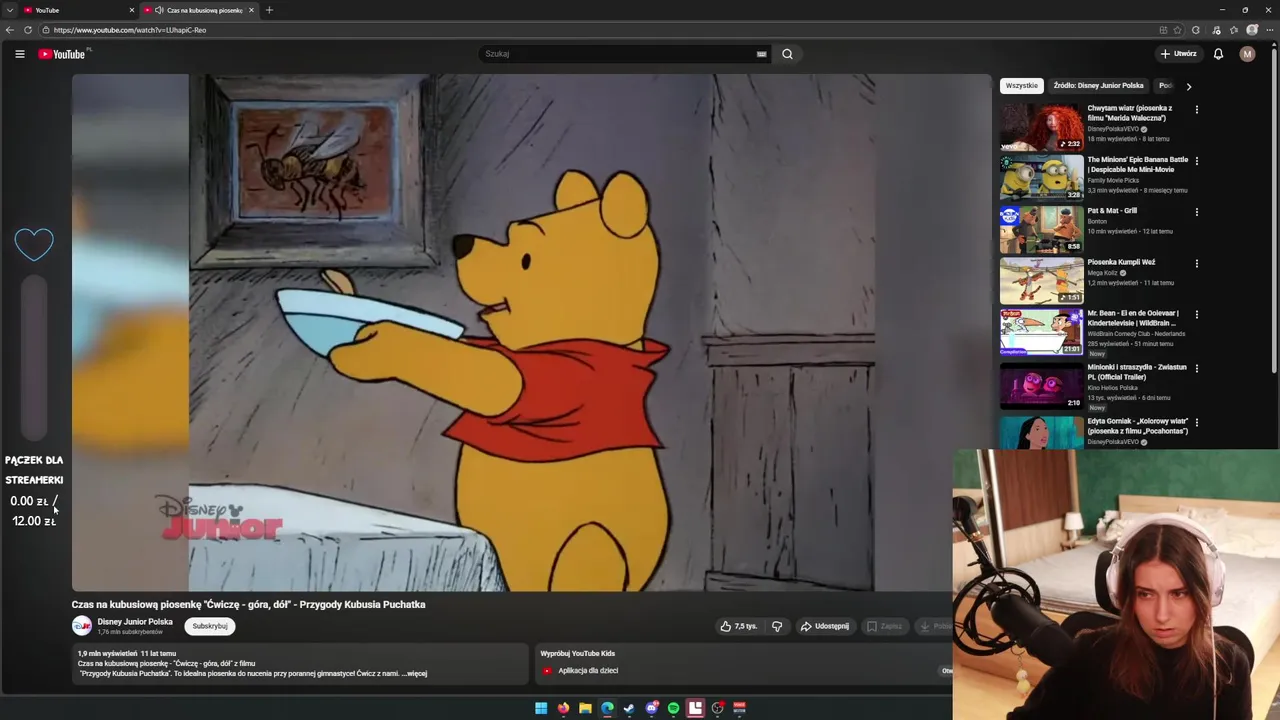This screenshot has width=1280, height=720.
Task: Close the Czas na kubusiową piosenkę tab
Action: pos(251,10)
